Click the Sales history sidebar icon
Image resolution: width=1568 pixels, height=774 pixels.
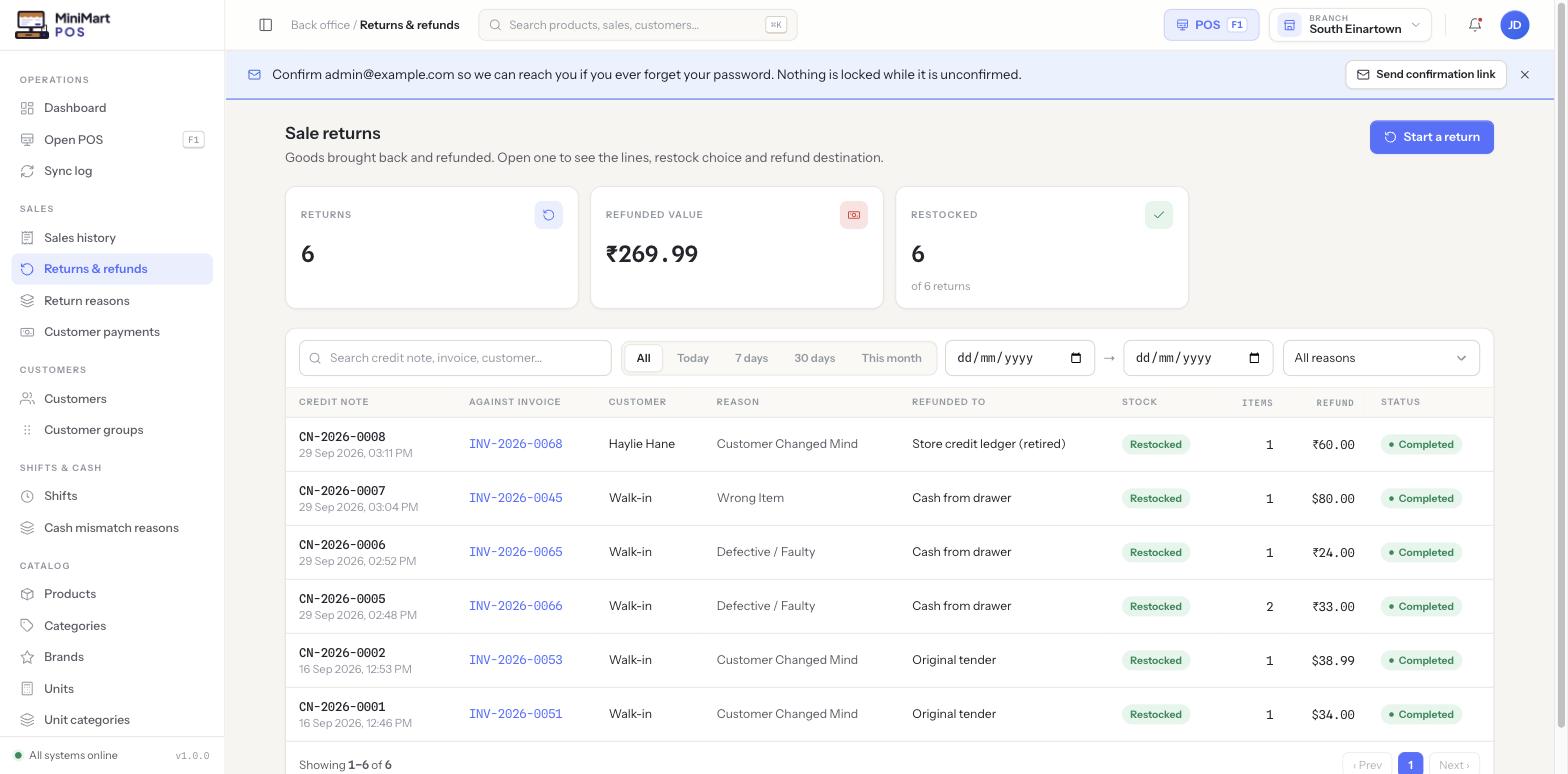[27, 238]
